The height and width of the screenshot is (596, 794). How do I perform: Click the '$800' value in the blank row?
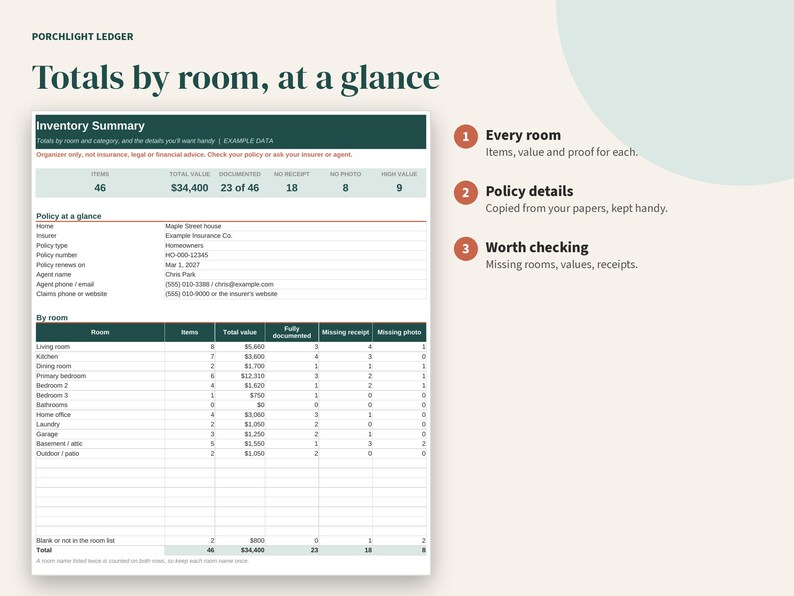[x=257, y=541]
